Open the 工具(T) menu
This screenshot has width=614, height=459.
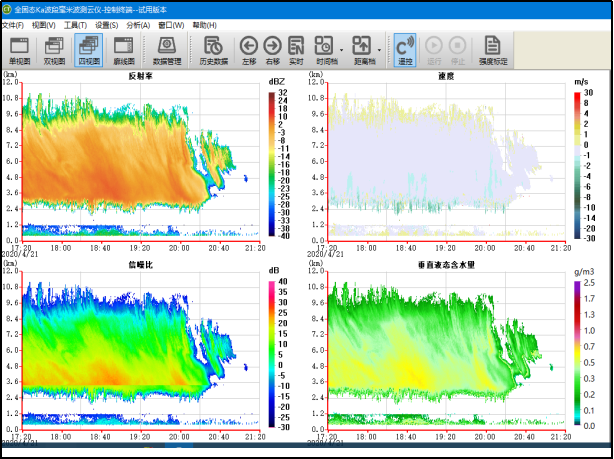tap(75, 25)
